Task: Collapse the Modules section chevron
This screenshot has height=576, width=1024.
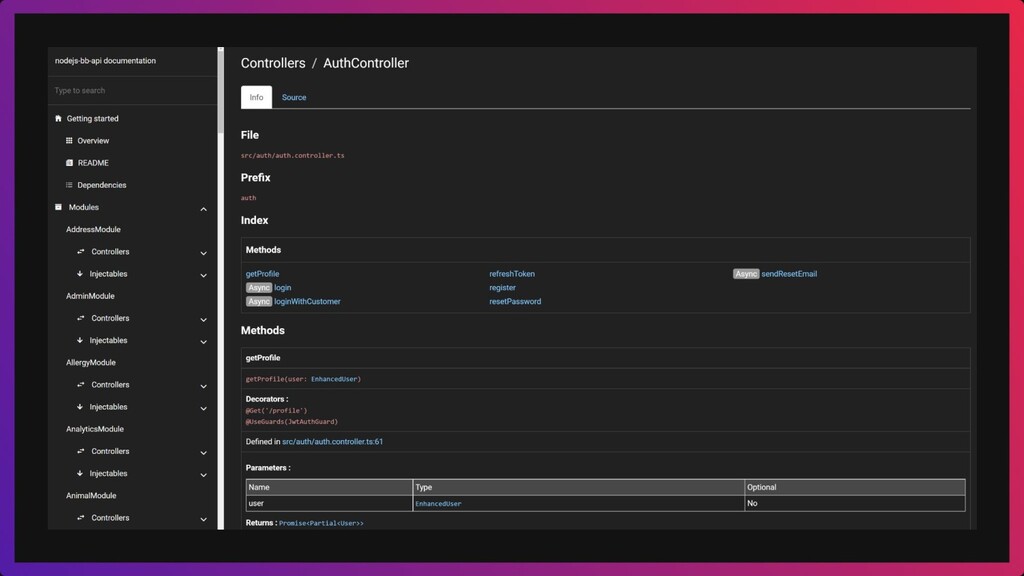Action: click(x=203, y=209)
